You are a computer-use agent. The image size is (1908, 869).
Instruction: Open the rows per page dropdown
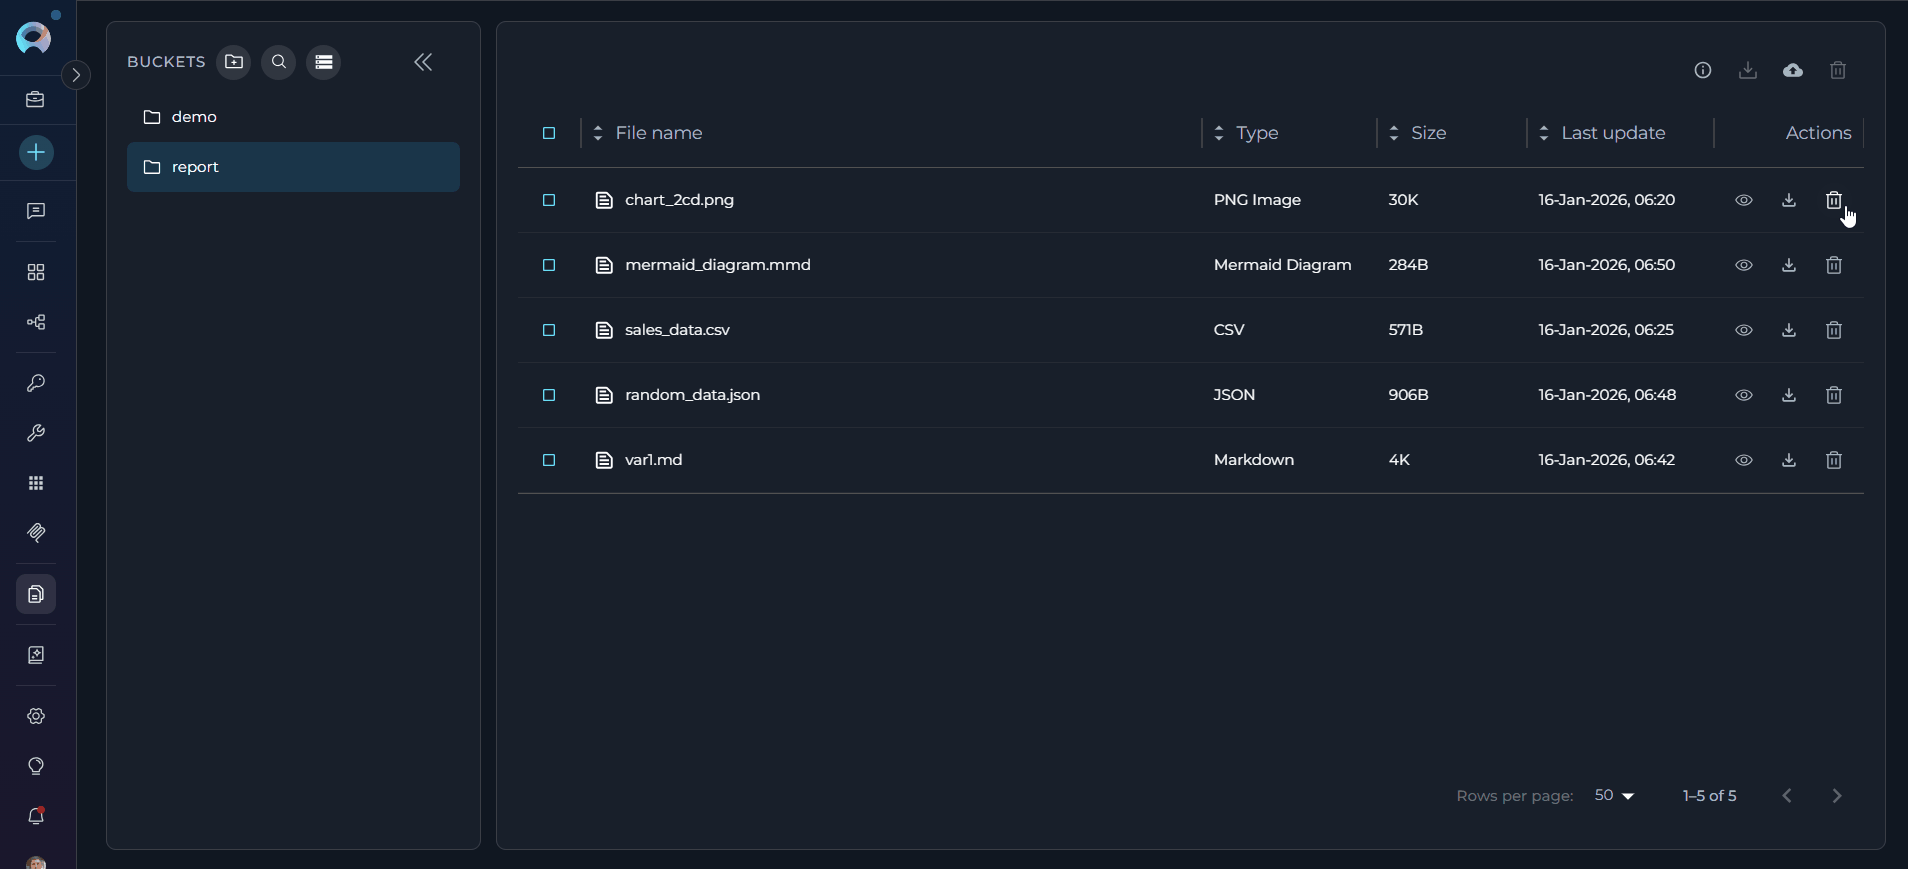tap(1614, 796)
